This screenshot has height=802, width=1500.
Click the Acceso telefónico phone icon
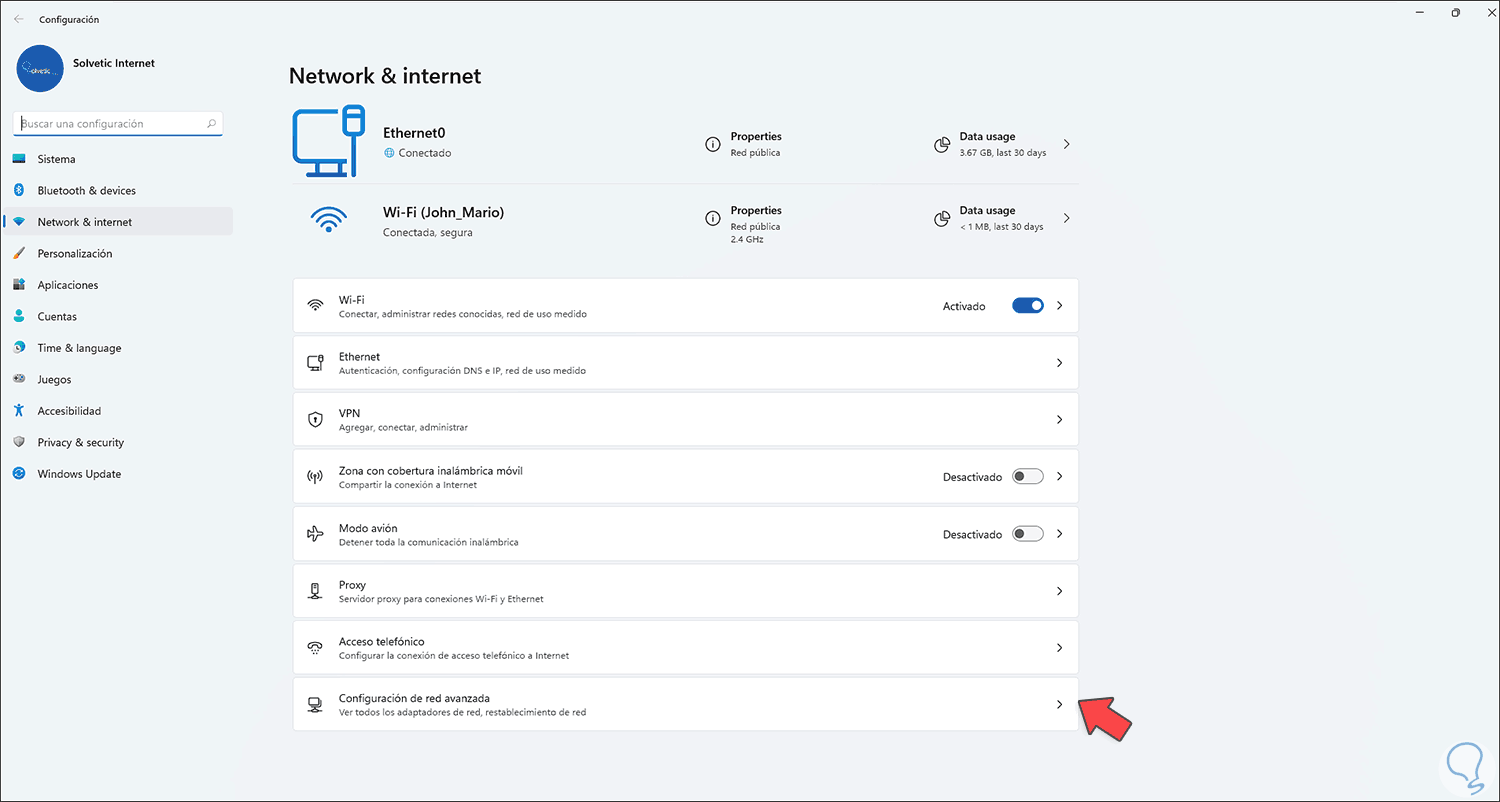315,648
